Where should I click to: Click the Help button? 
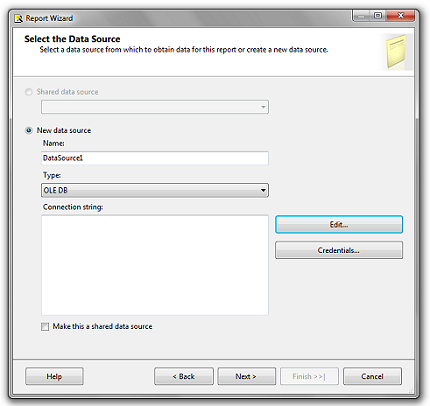point(54,376)
